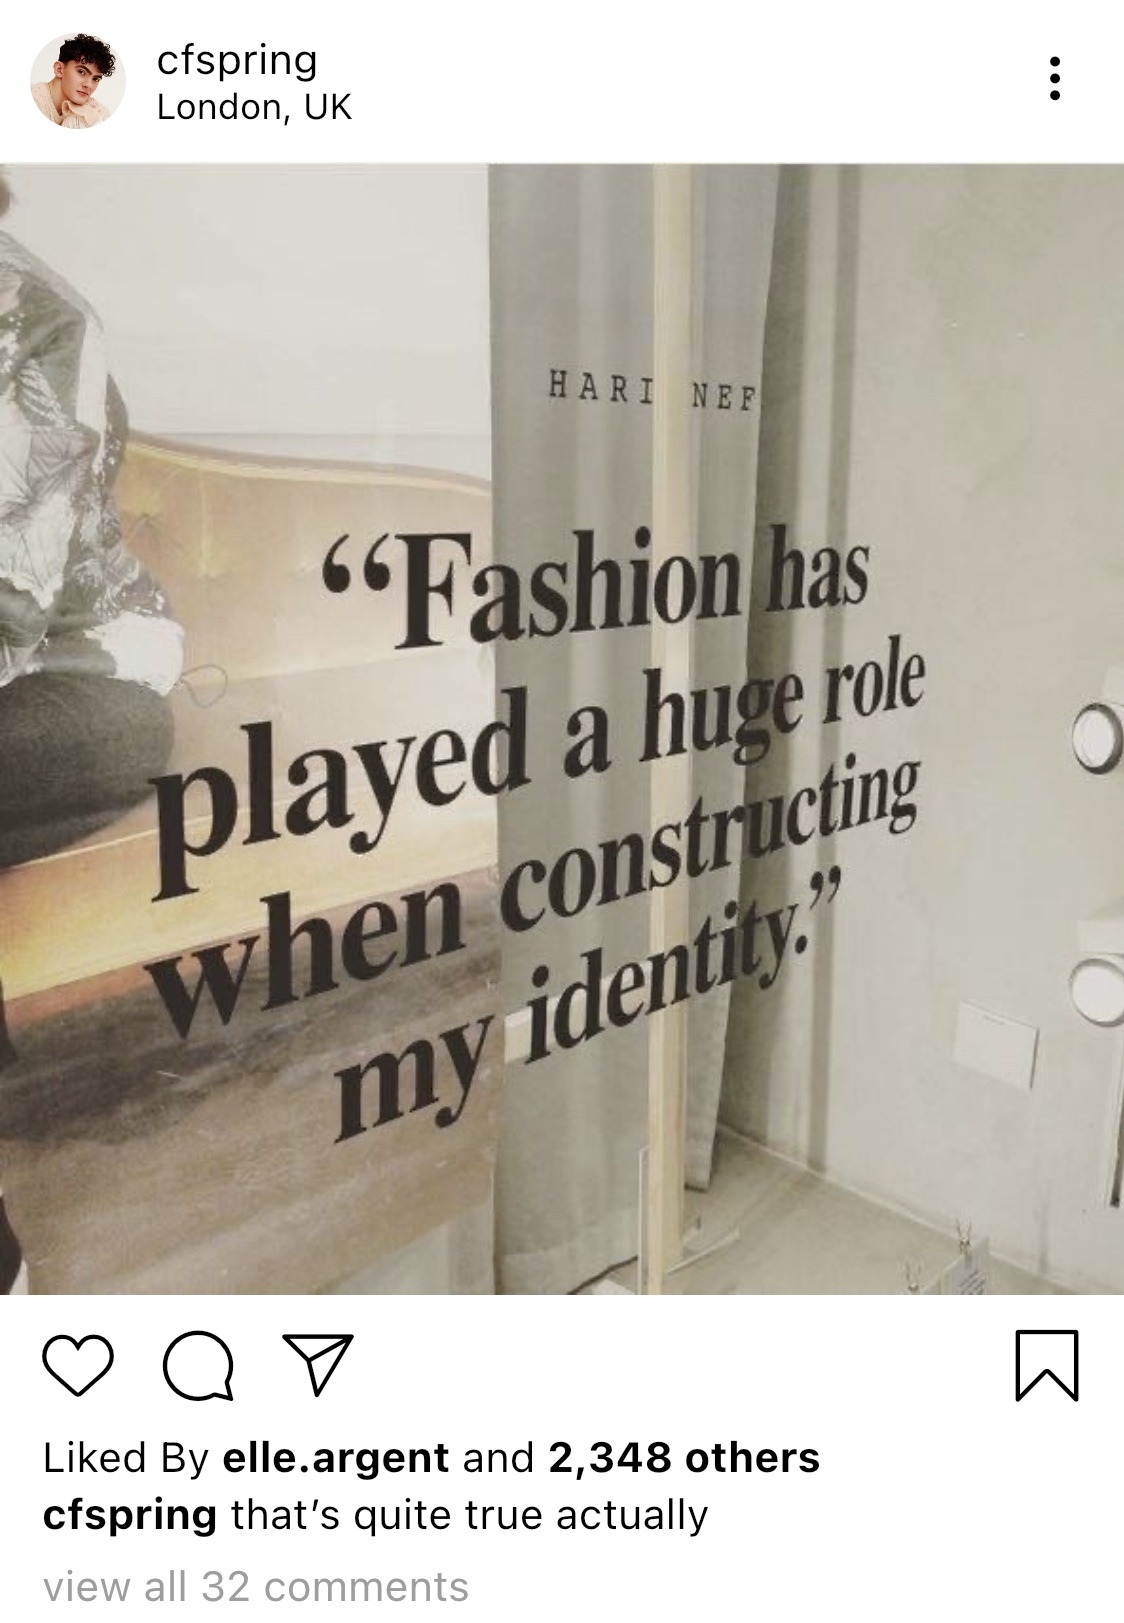Open the cfspring profile from post header
1124x1623 pixels.
pos(237,62)
